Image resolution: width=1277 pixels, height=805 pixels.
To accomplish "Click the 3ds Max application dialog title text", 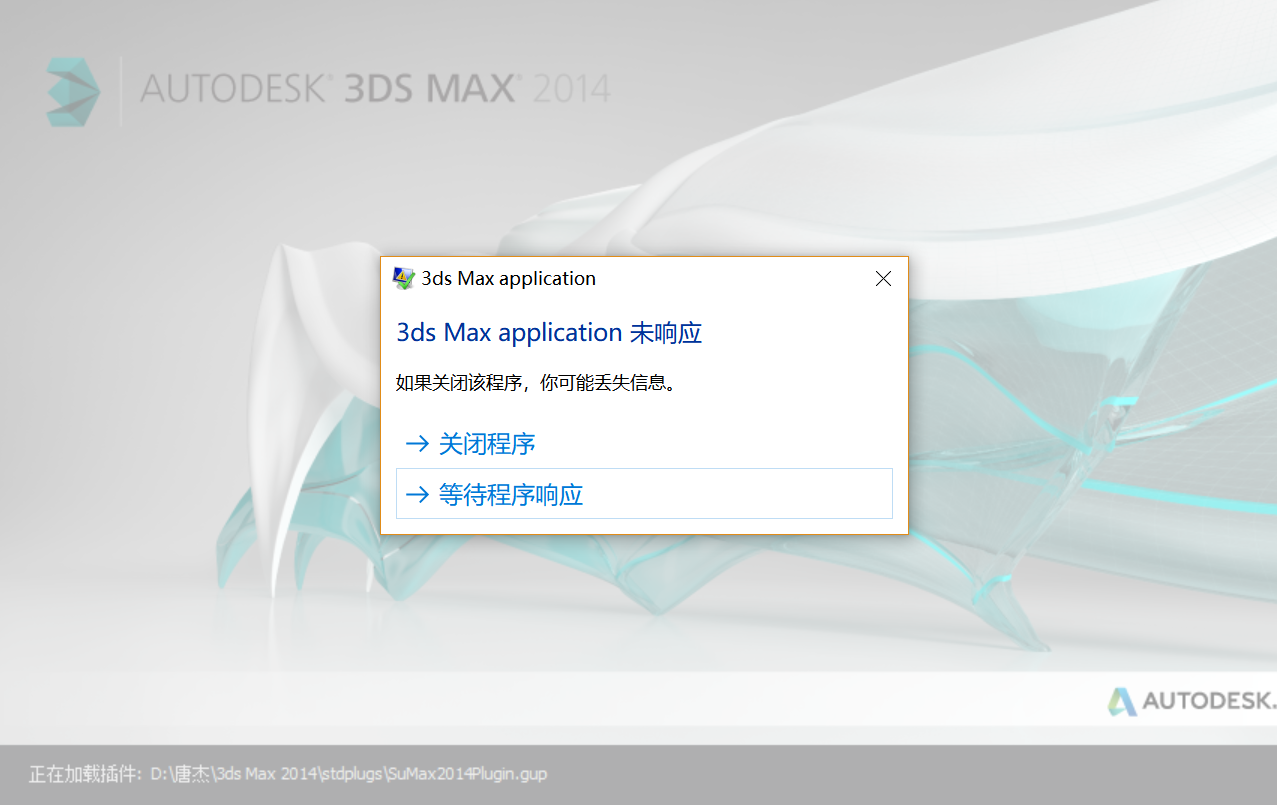I will coord(508,279).
